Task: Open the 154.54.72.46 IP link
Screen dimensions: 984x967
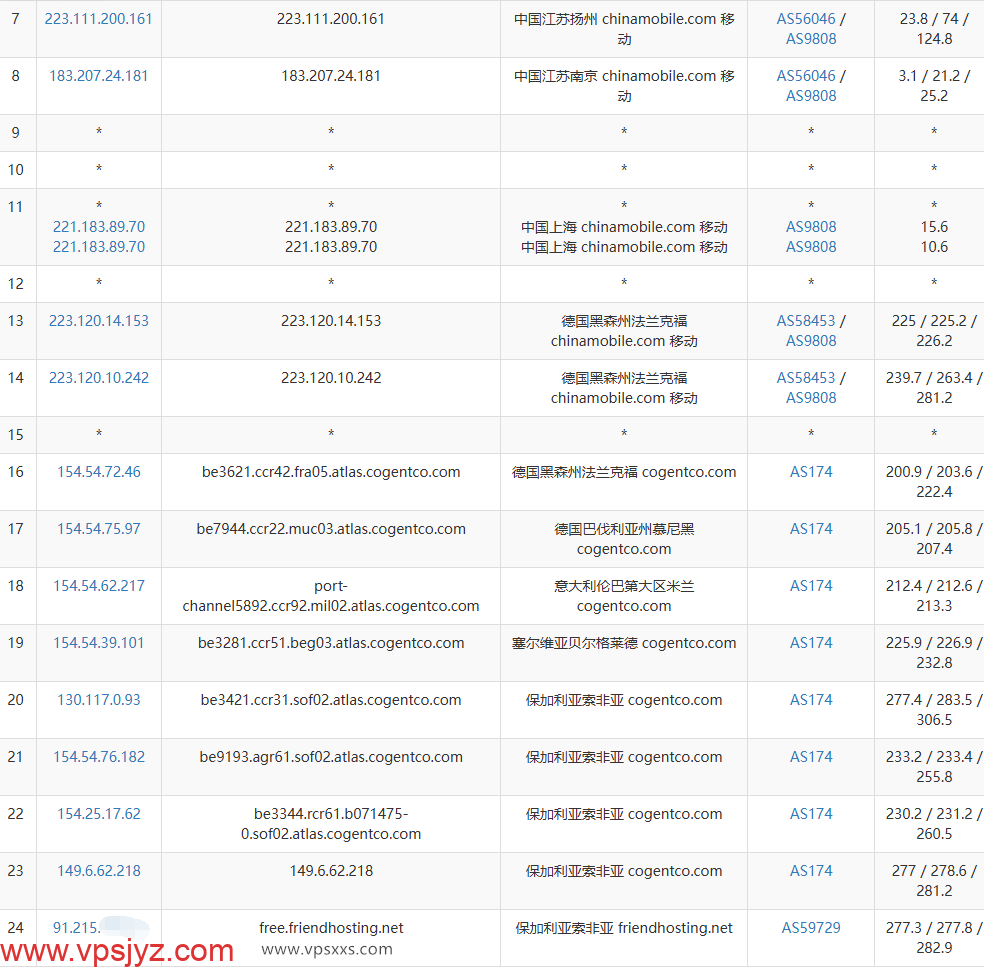Action: click(99, 472)
